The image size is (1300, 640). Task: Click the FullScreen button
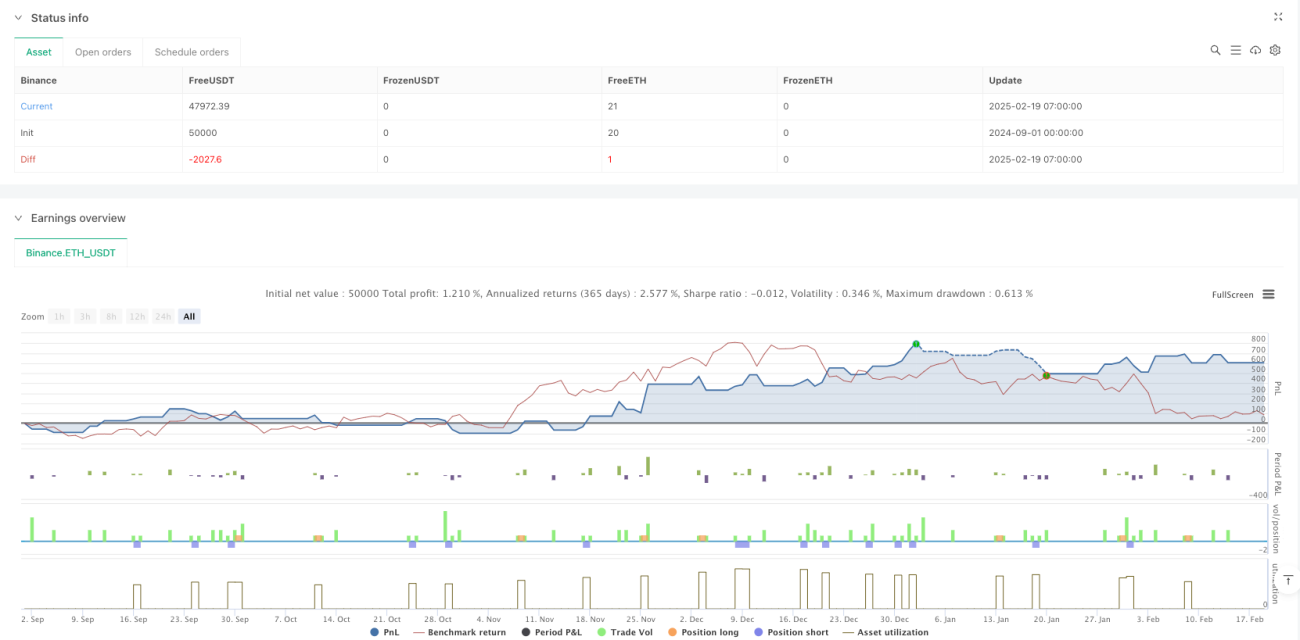(1232, 294)
